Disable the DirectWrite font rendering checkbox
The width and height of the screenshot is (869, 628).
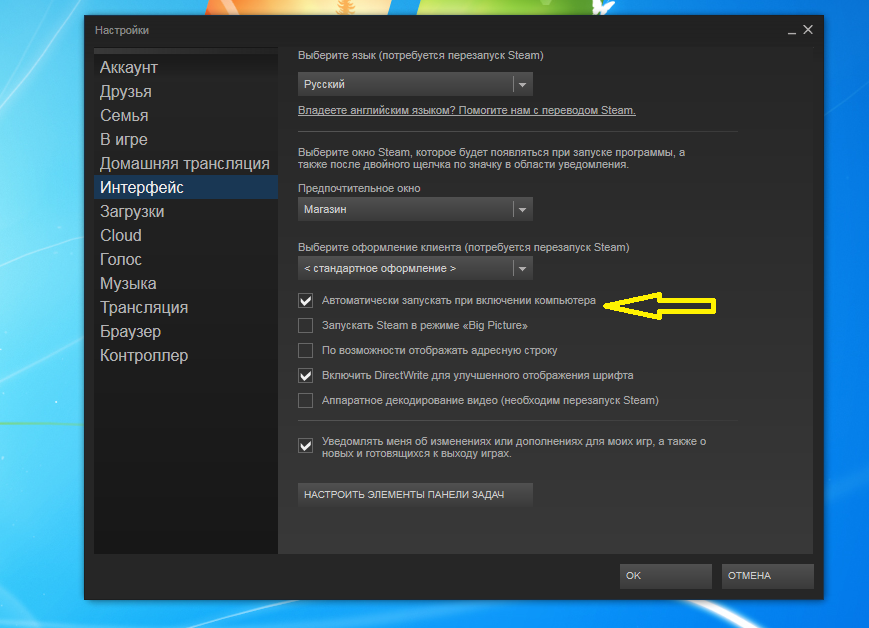(x=305, y=375)
